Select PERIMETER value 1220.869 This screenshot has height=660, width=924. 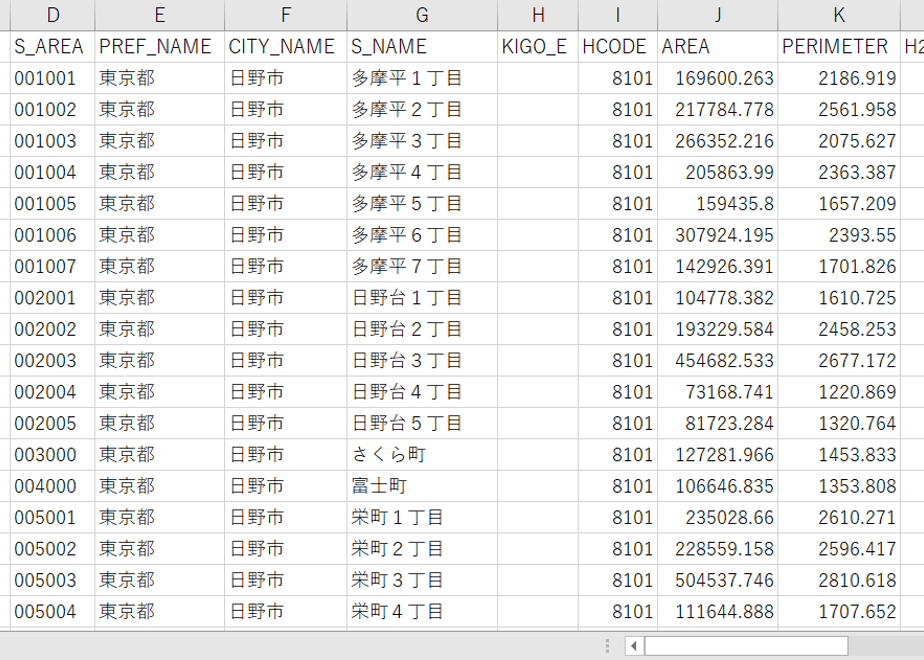(x=839, y=392)
